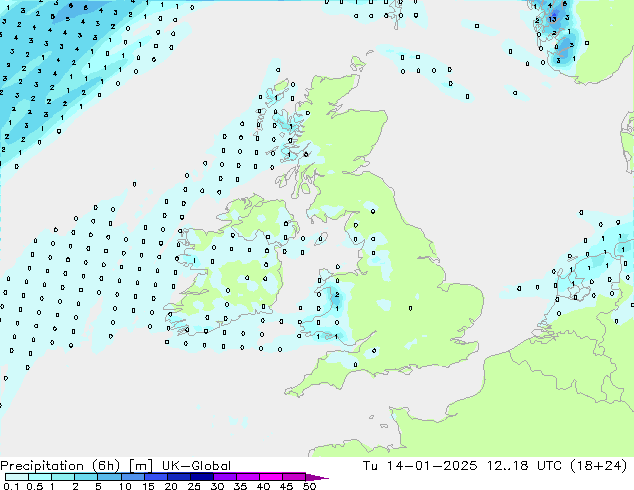Click the "30" legend scale label
The image size is (634, 490).
coord(217,486)
